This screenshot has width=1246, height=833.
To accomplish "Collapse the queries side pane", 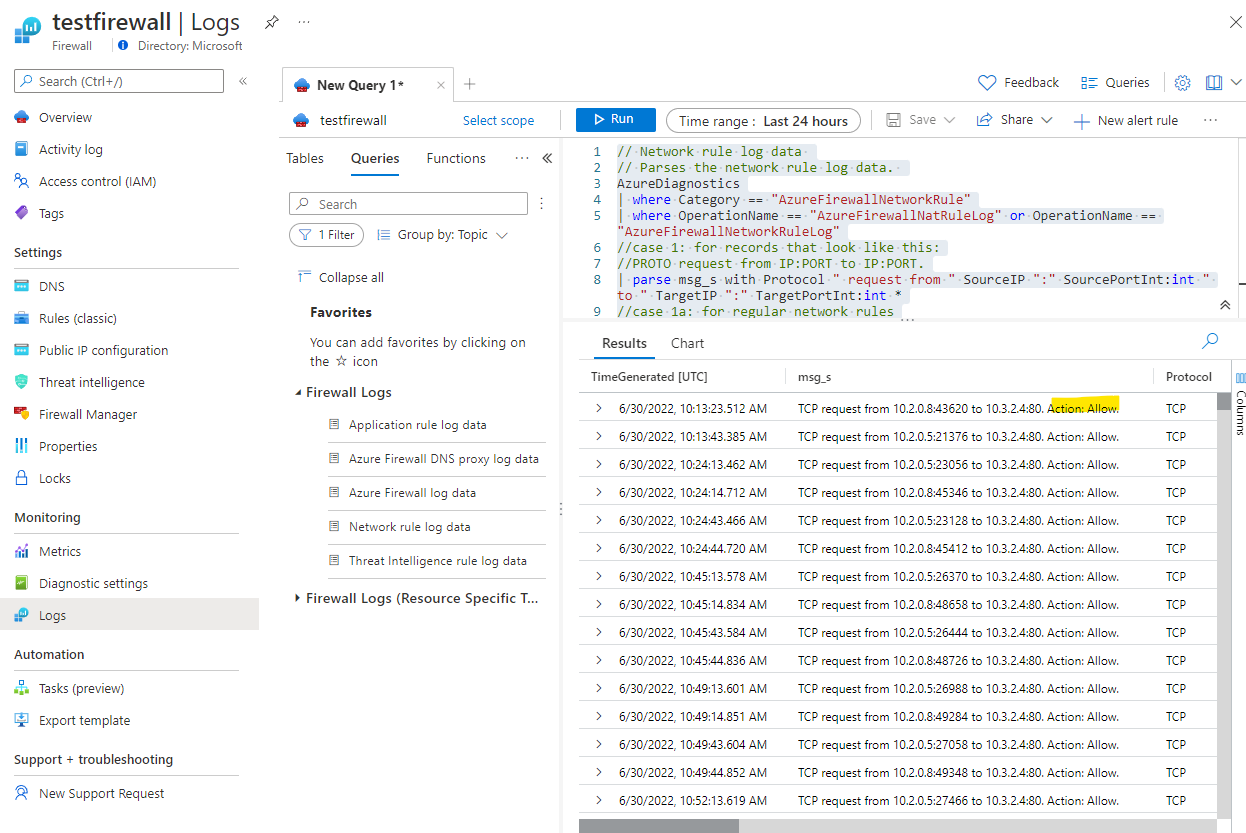I will click(547, 158).
